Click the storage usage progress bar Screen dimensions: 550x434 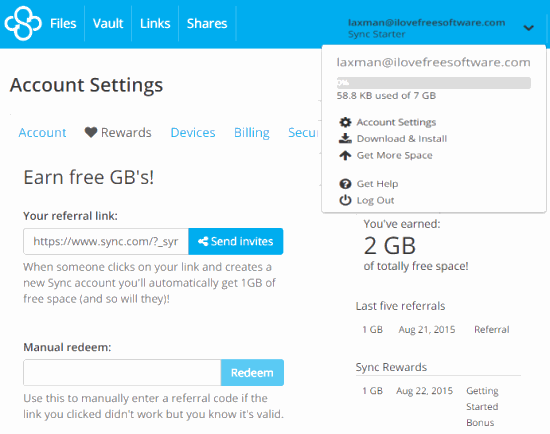pos(434,83)
